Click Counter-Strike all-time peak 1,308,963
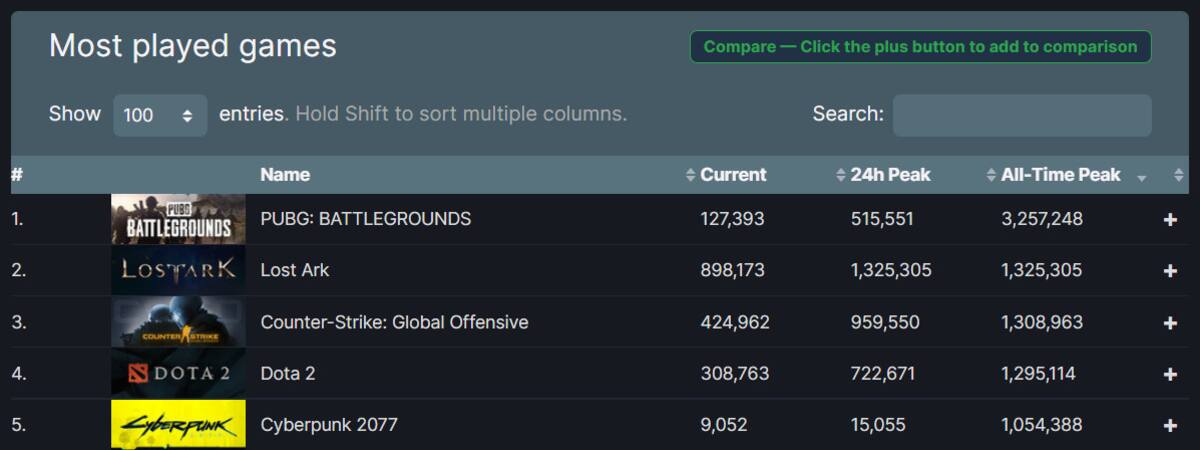Image resolution: width=1200 pixels, height=450 pixels. click(x=1042, y=323)
